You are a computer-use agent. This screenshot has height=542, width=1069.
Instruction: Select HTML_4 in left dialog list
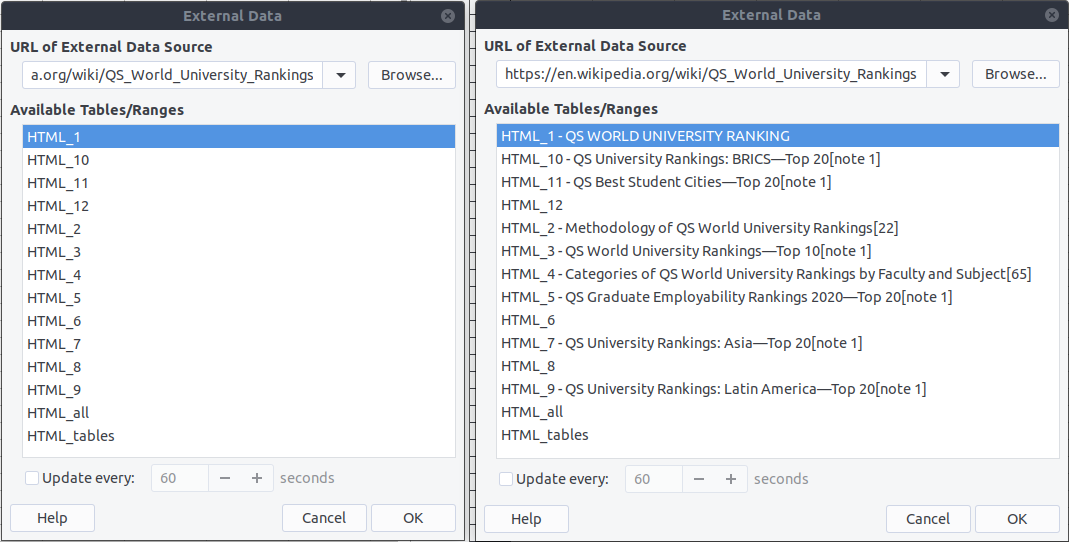pyautogui.click(x=239, y=275)
